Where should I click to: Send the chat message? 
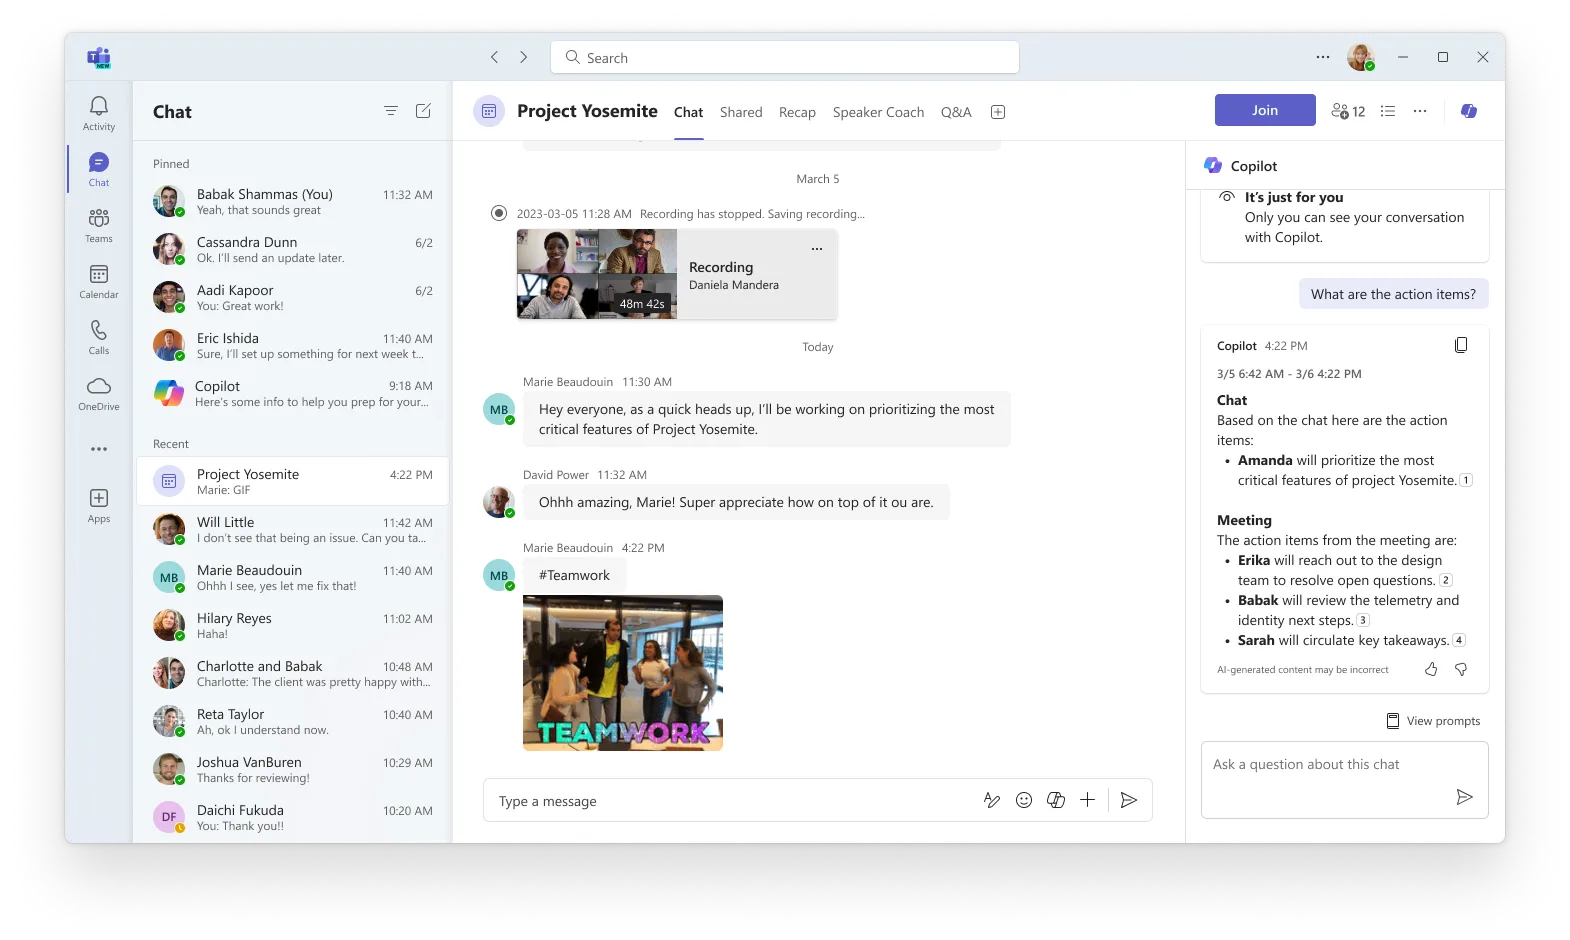tap(1129, 800)
